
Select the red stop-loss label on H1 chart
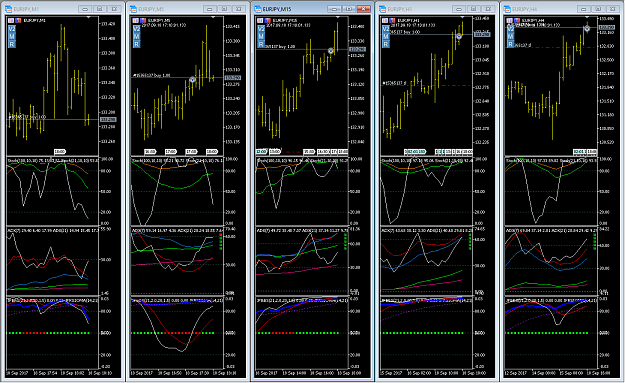[395, 83]
